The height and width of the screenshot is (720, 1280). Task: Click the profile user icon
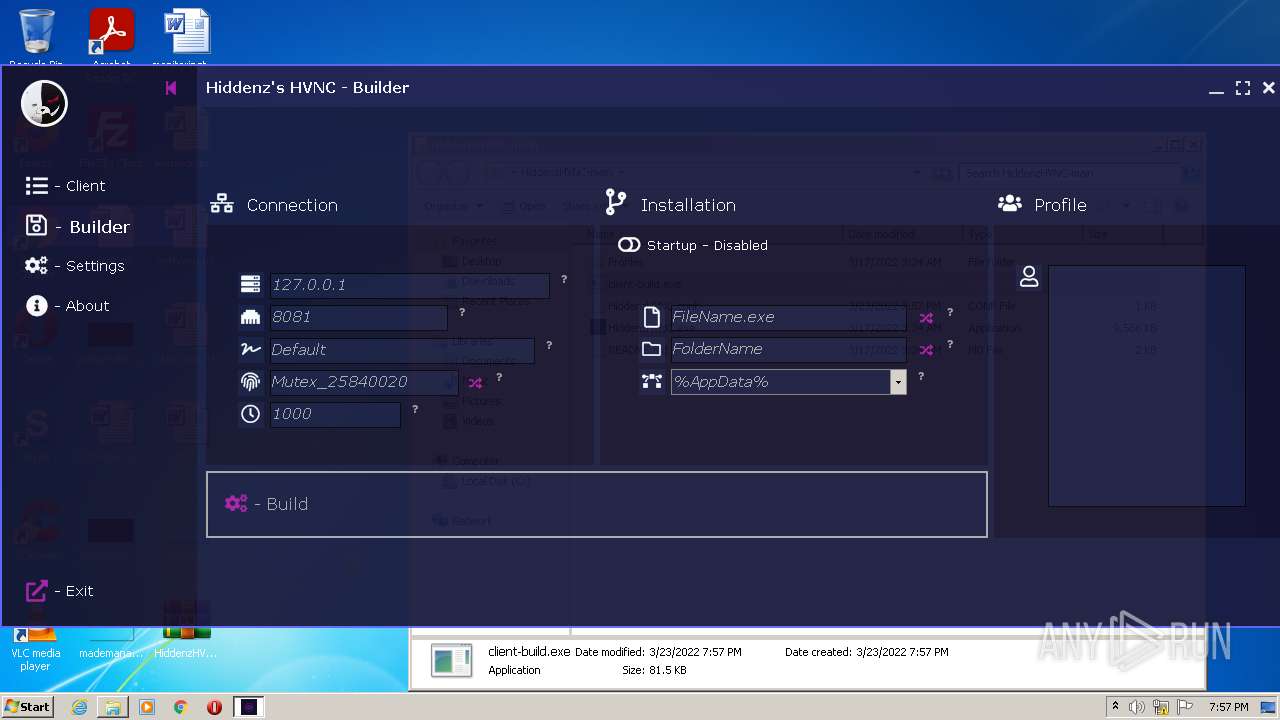click(1029, 277)
